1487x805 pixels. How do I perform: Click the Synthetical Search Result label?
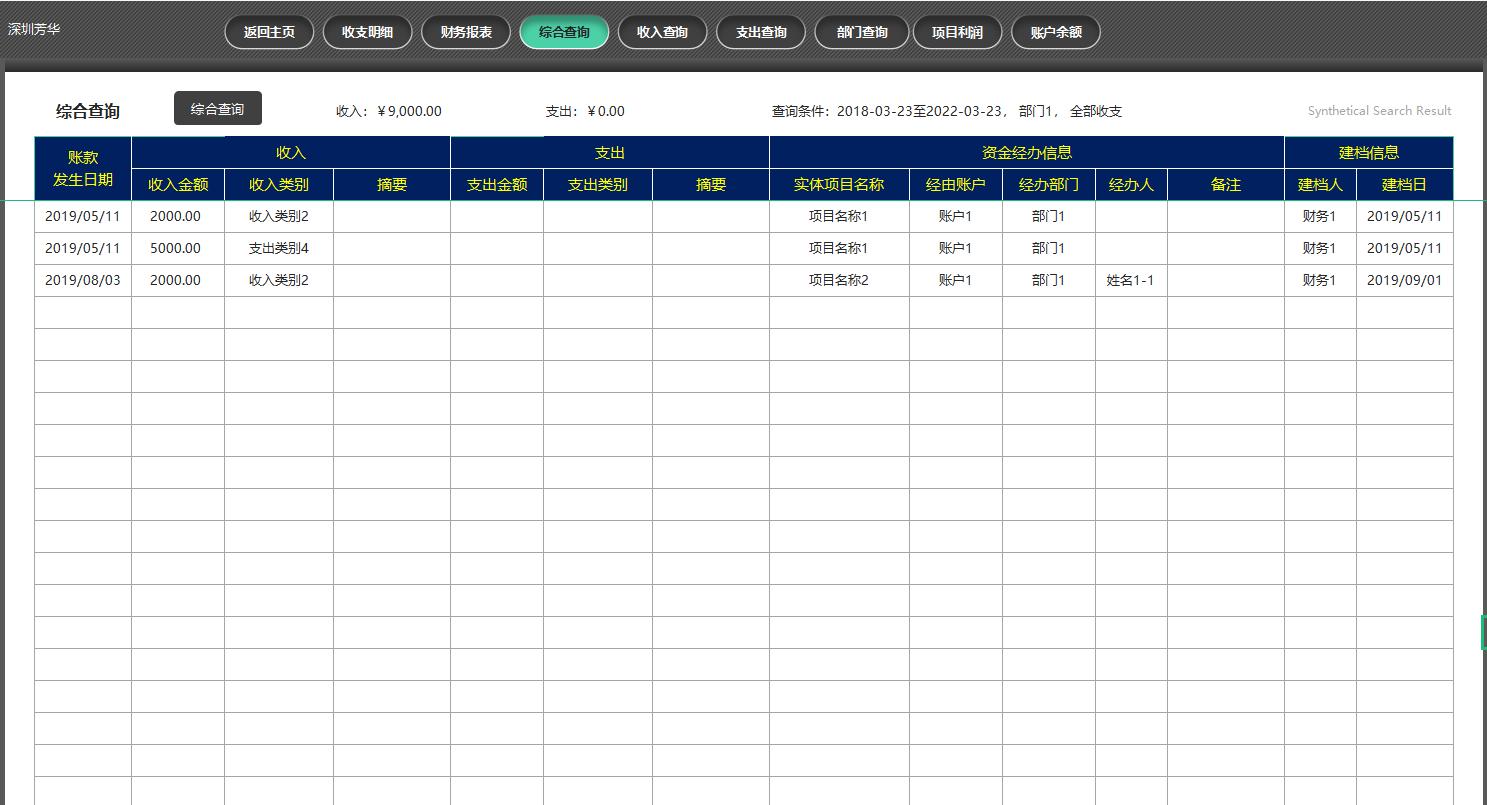(x=1378, y=110)
